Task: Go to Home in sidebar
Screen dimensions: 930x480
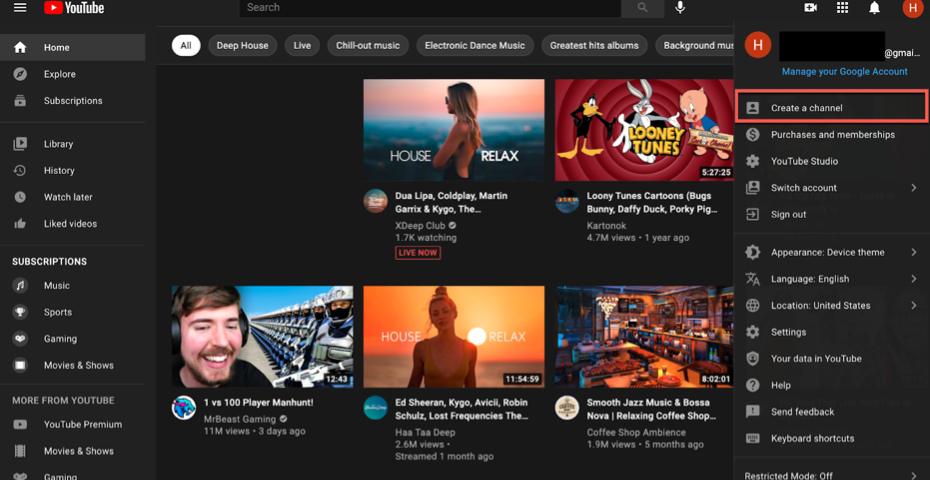Action: (x=72, y=47)
